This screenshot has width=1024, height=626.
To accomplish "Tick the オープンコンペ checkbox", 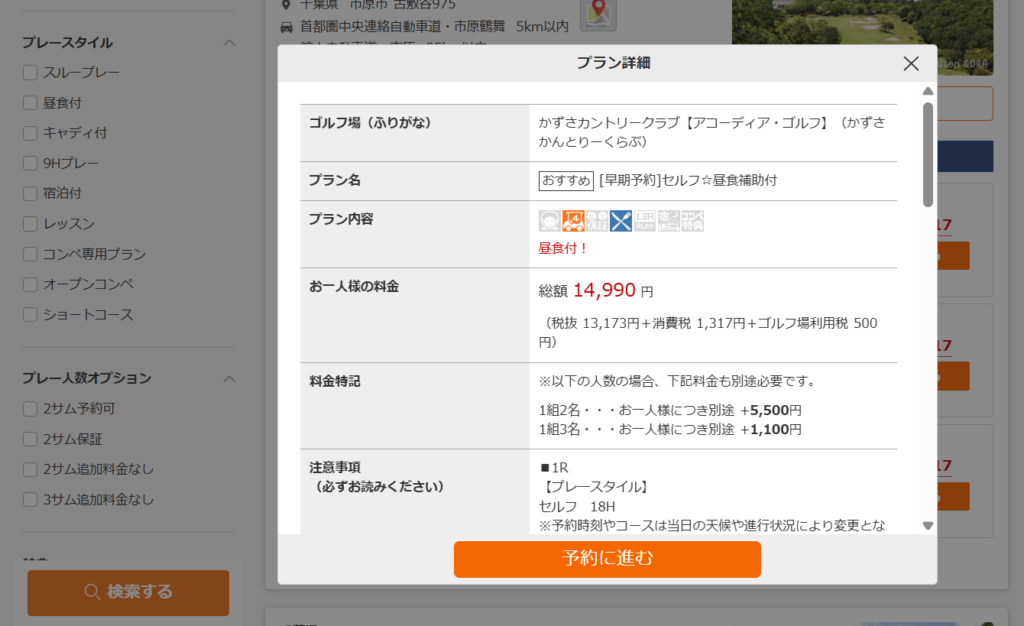I will [31, 285].
